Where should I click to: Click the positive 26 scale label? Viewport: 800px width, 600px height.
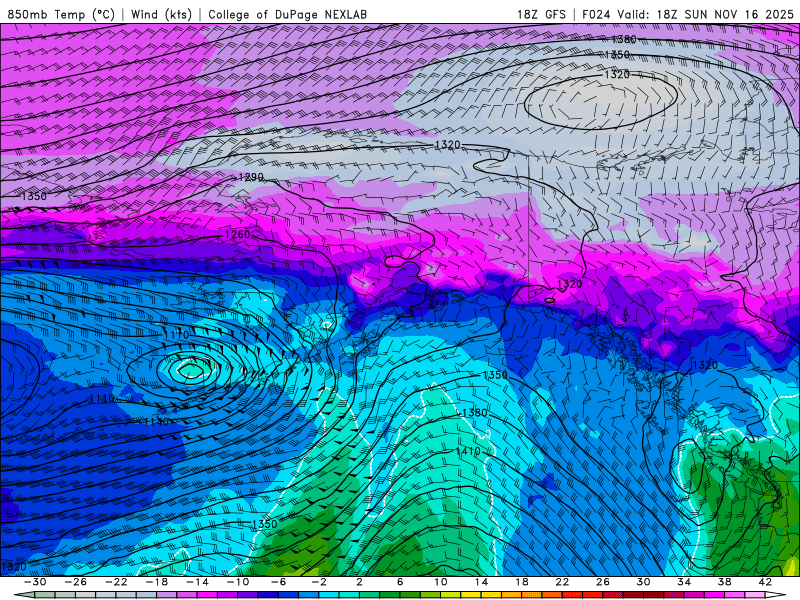(603, 582)
